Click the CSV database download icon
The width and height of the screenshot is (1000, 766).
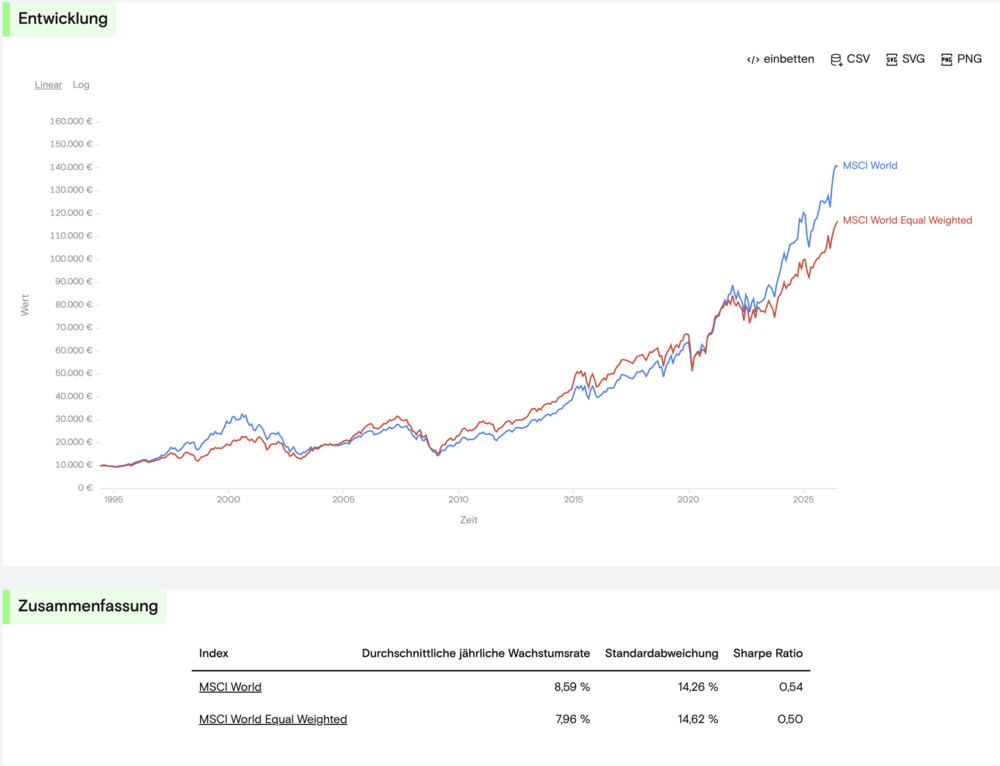point(835,59)
